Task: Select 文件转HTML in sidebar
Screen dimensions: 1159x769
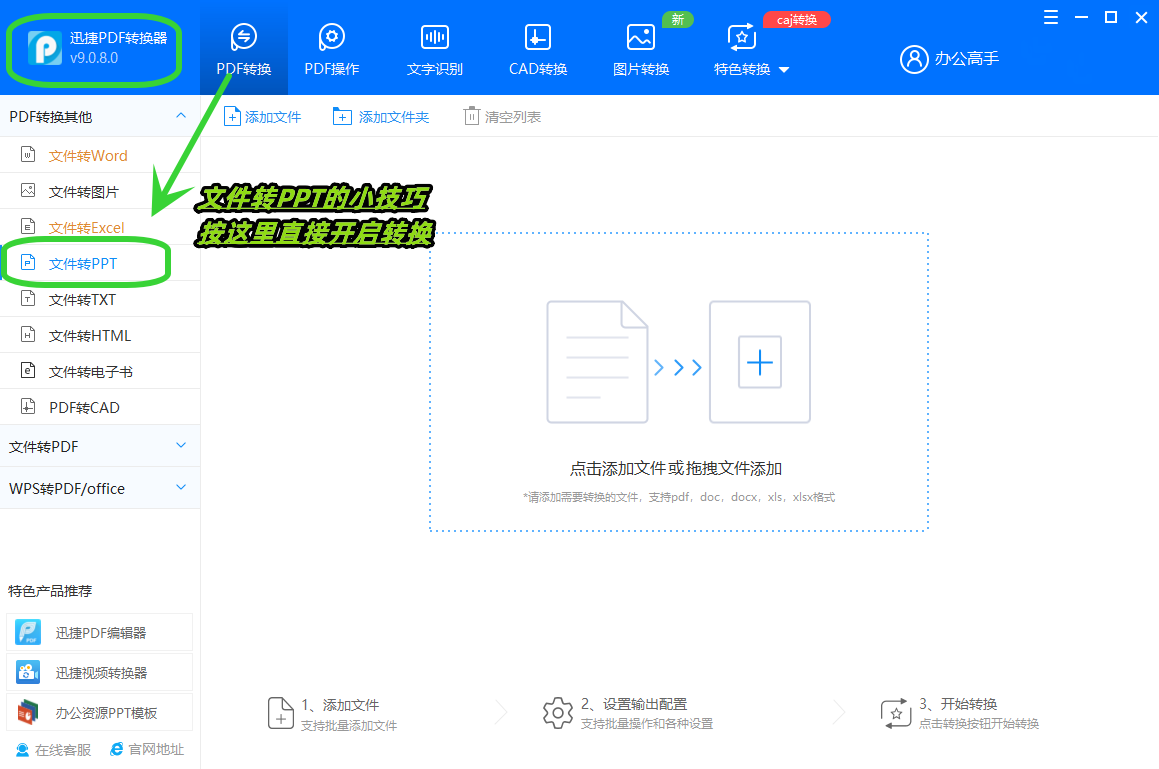Action: pos(100,336)
